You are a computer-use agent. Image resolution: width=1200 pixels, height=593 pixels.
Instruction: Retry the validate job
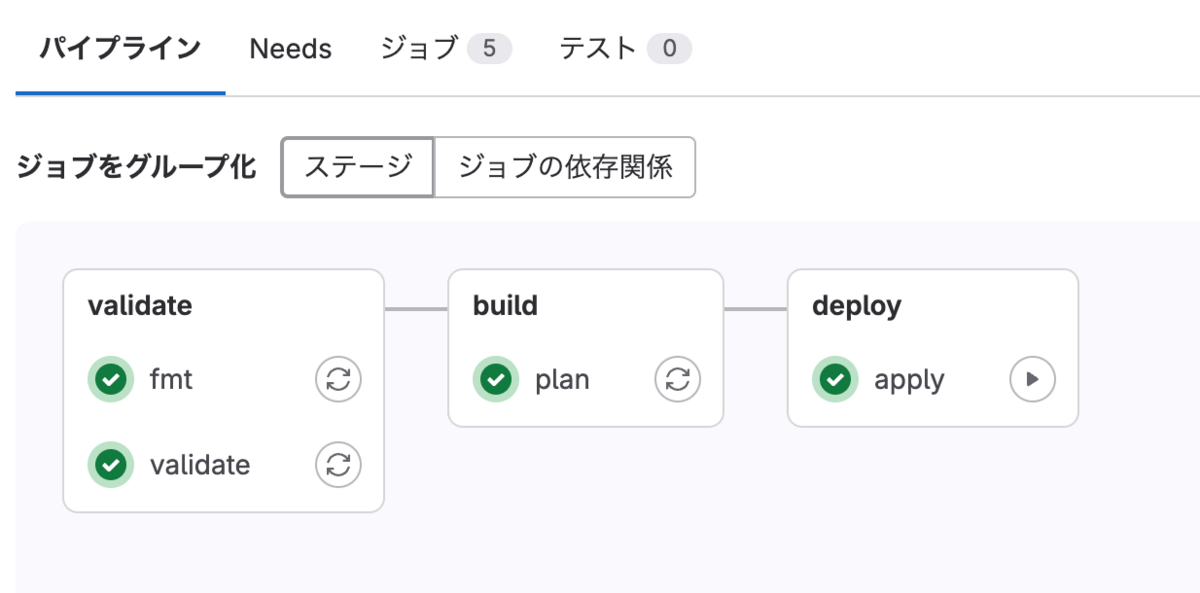tap(337, 464)
